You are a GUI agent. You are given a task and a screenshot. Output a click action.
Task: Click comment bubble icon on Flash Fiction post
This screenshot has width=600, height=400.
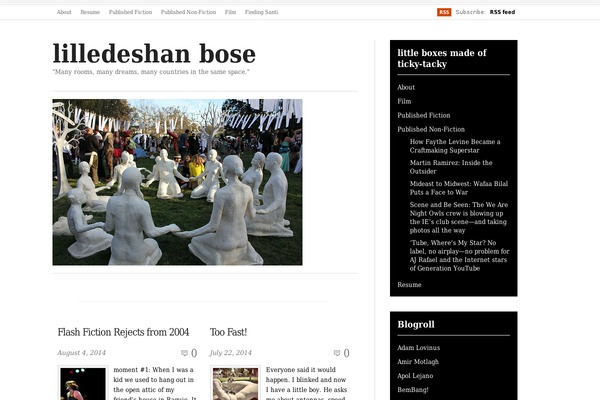(x=184, y=353)
